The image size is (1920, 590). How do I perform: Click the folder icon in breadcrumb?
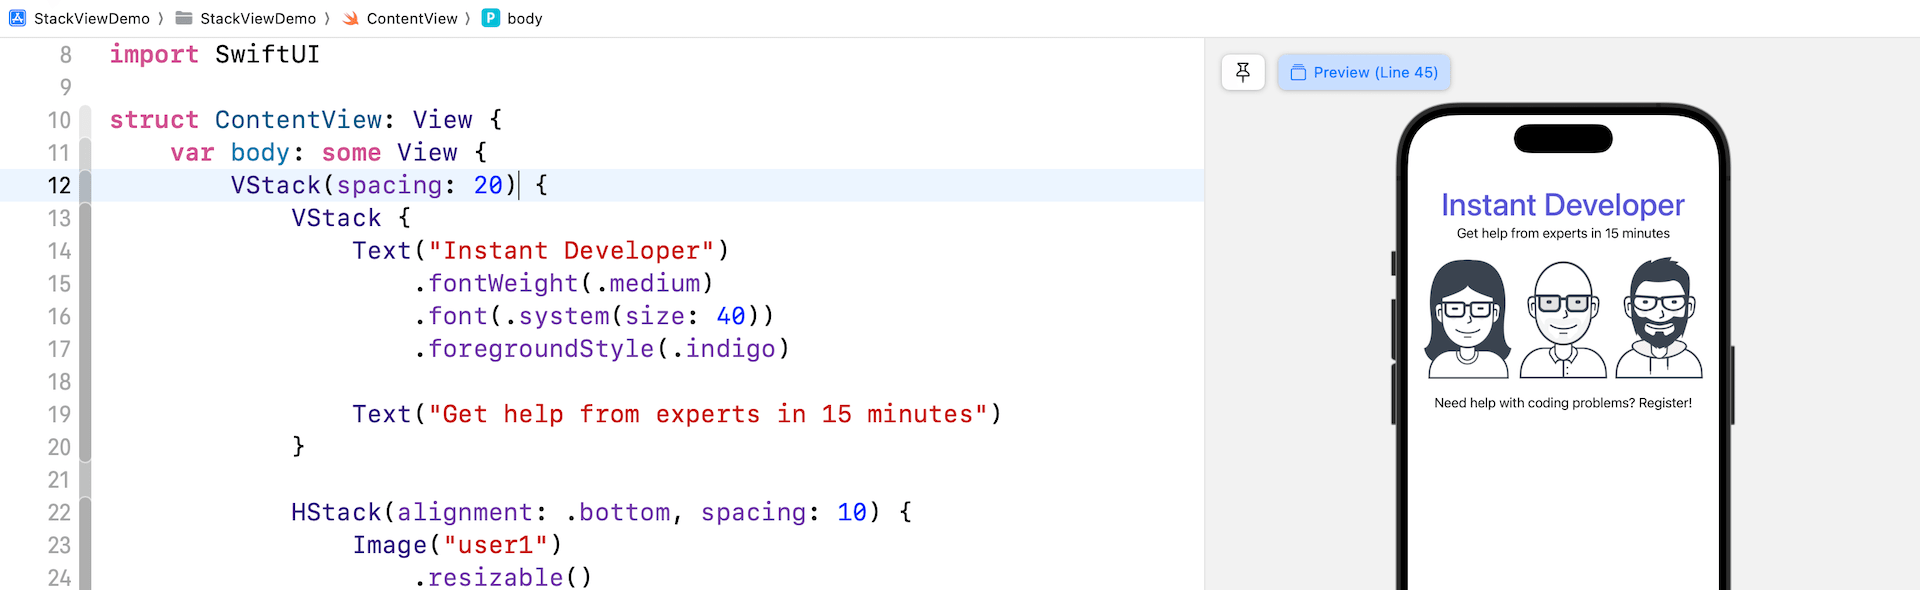(184, 18)
